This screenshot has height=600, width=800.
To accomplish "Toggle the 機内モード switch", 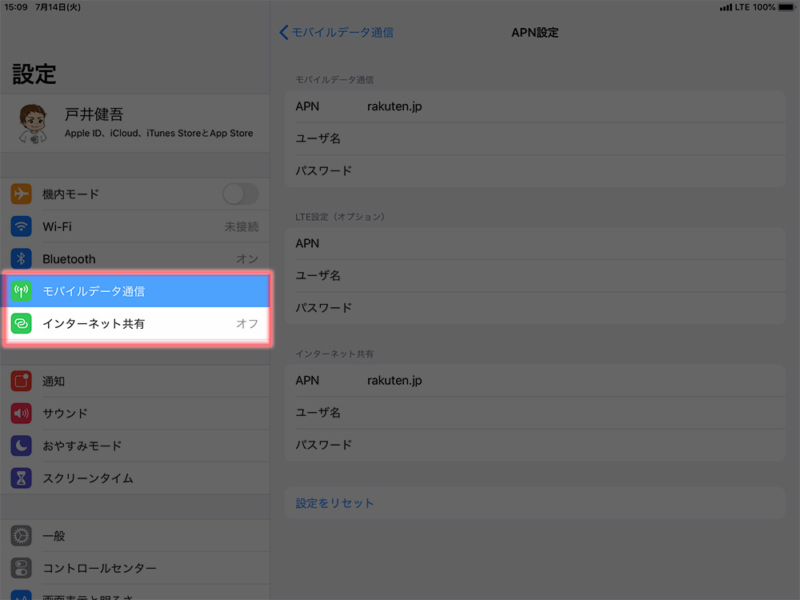I will point(240,194).
